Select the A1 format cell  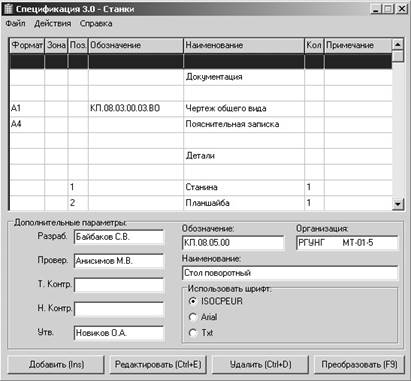27,108
